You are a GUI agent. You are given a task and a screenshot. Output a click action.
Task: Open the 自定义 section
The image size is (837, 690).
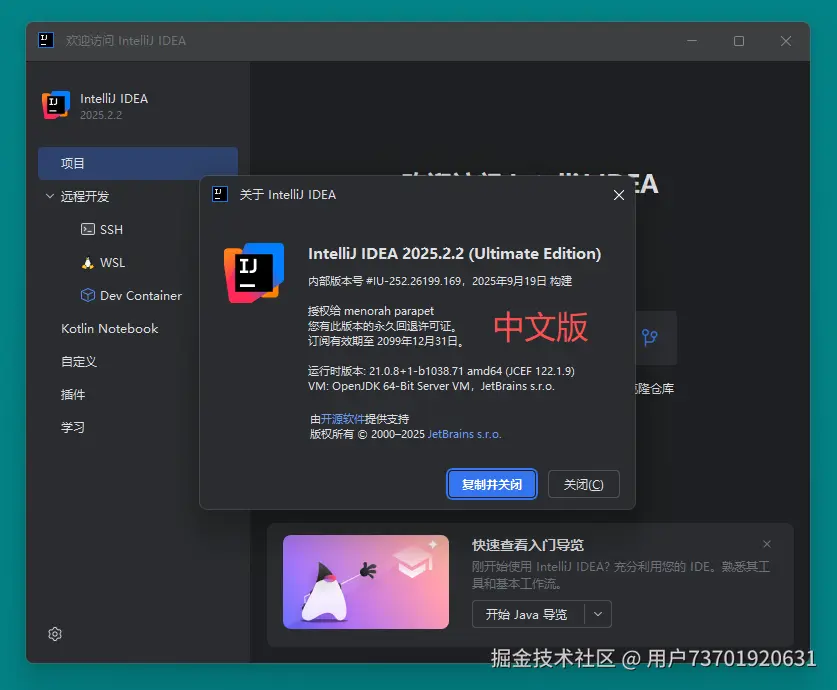tap(79, 362)
